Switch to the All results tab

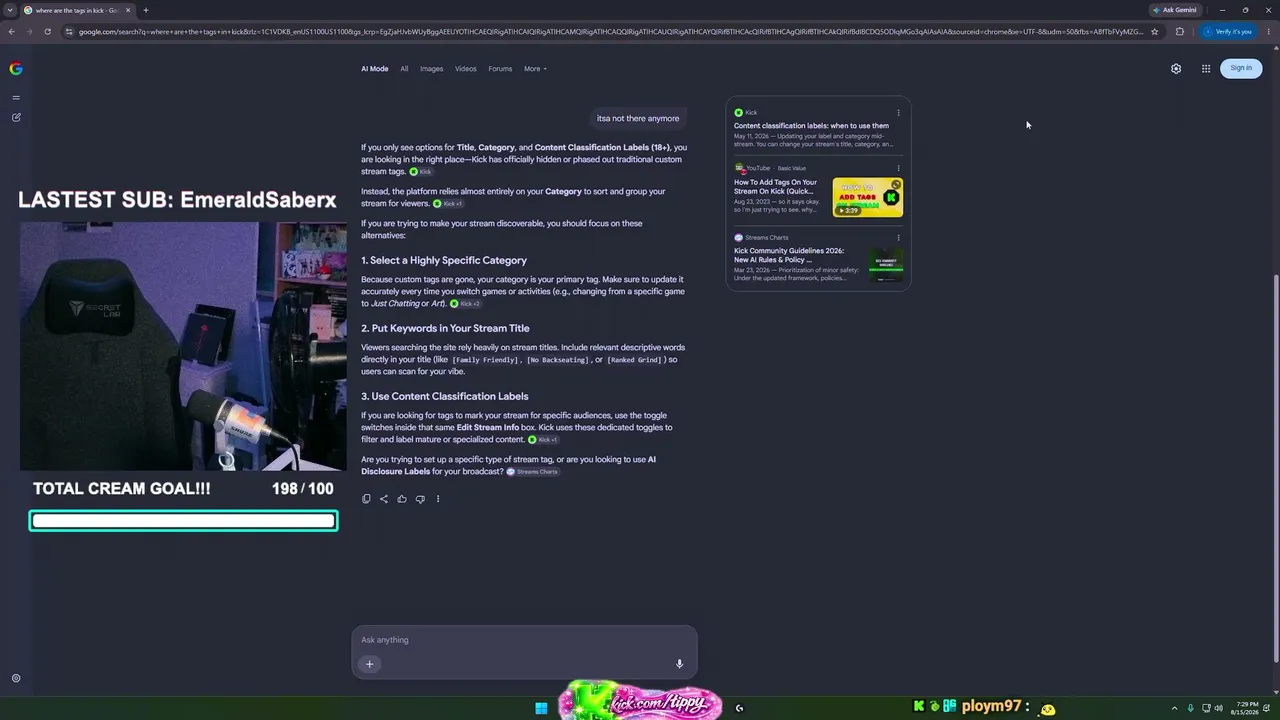404,69
